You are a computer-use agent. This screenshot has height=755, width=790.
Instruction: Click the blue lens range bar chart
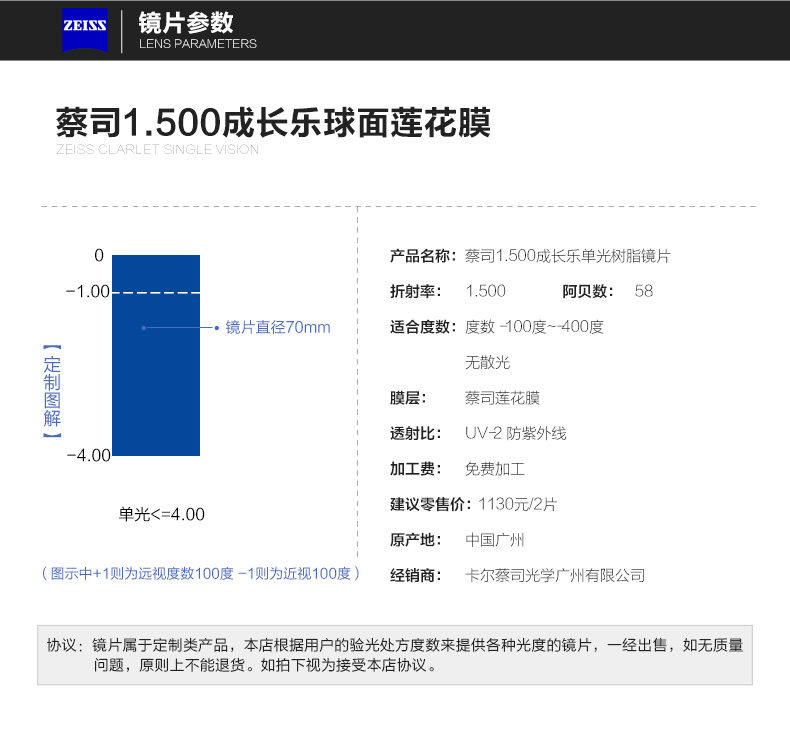coord(156,355)
